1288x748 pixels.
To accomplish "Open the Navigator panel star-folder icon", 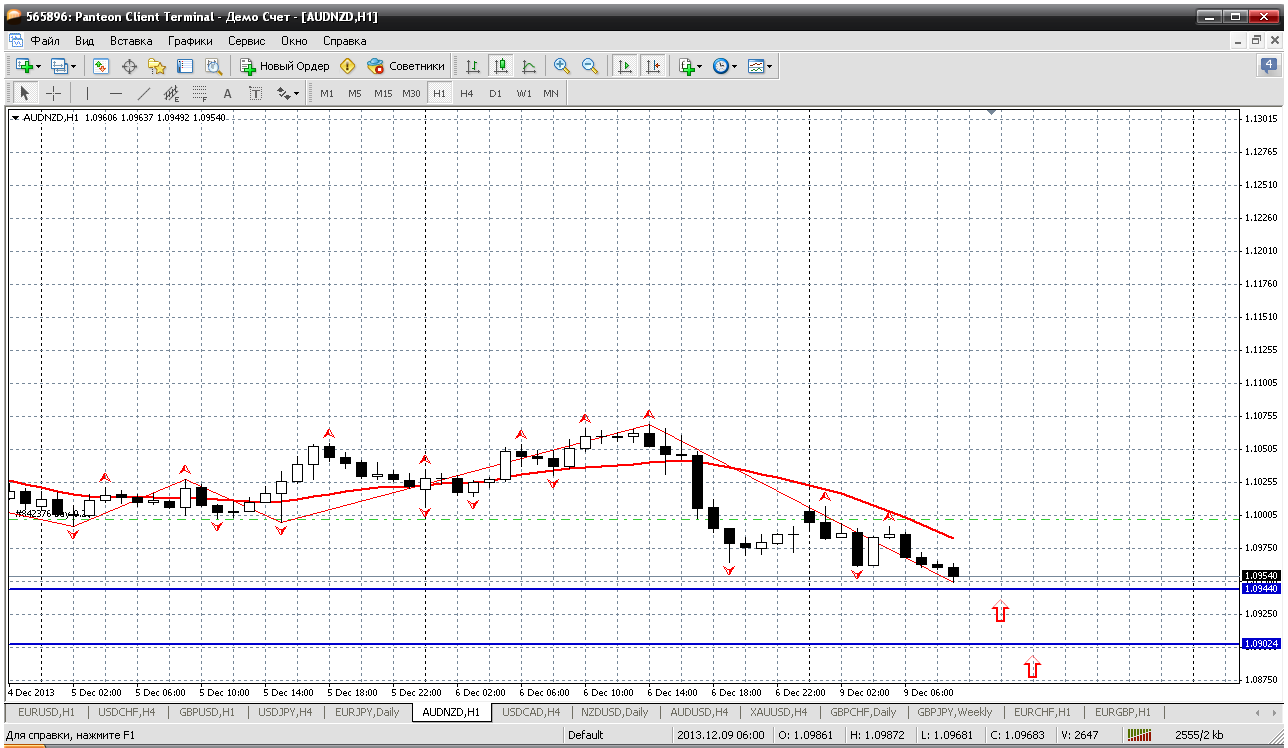I will click(x=157, y=66).
